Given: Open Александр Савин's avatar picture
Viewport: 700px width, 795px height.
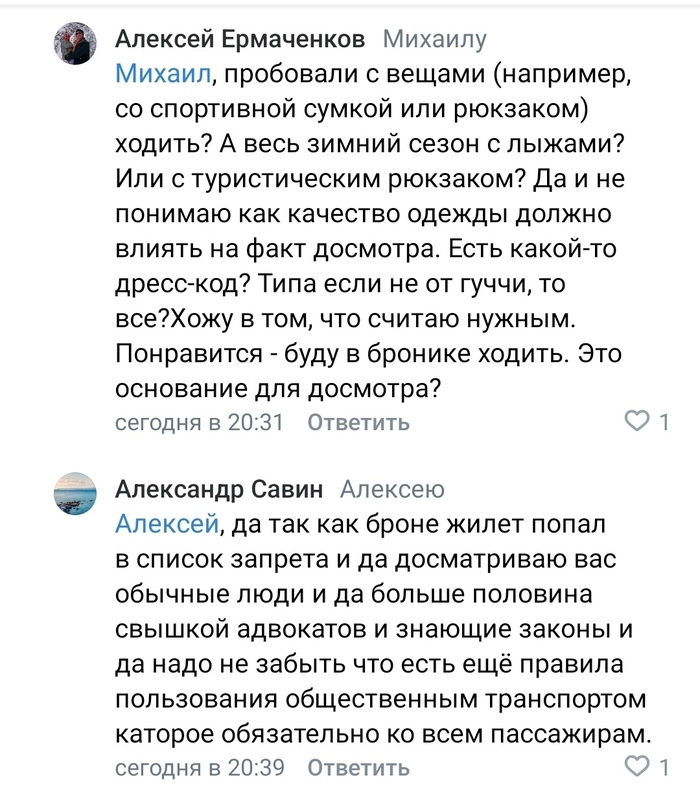Looking at the screenshot, I should click(x=74, y=496).
